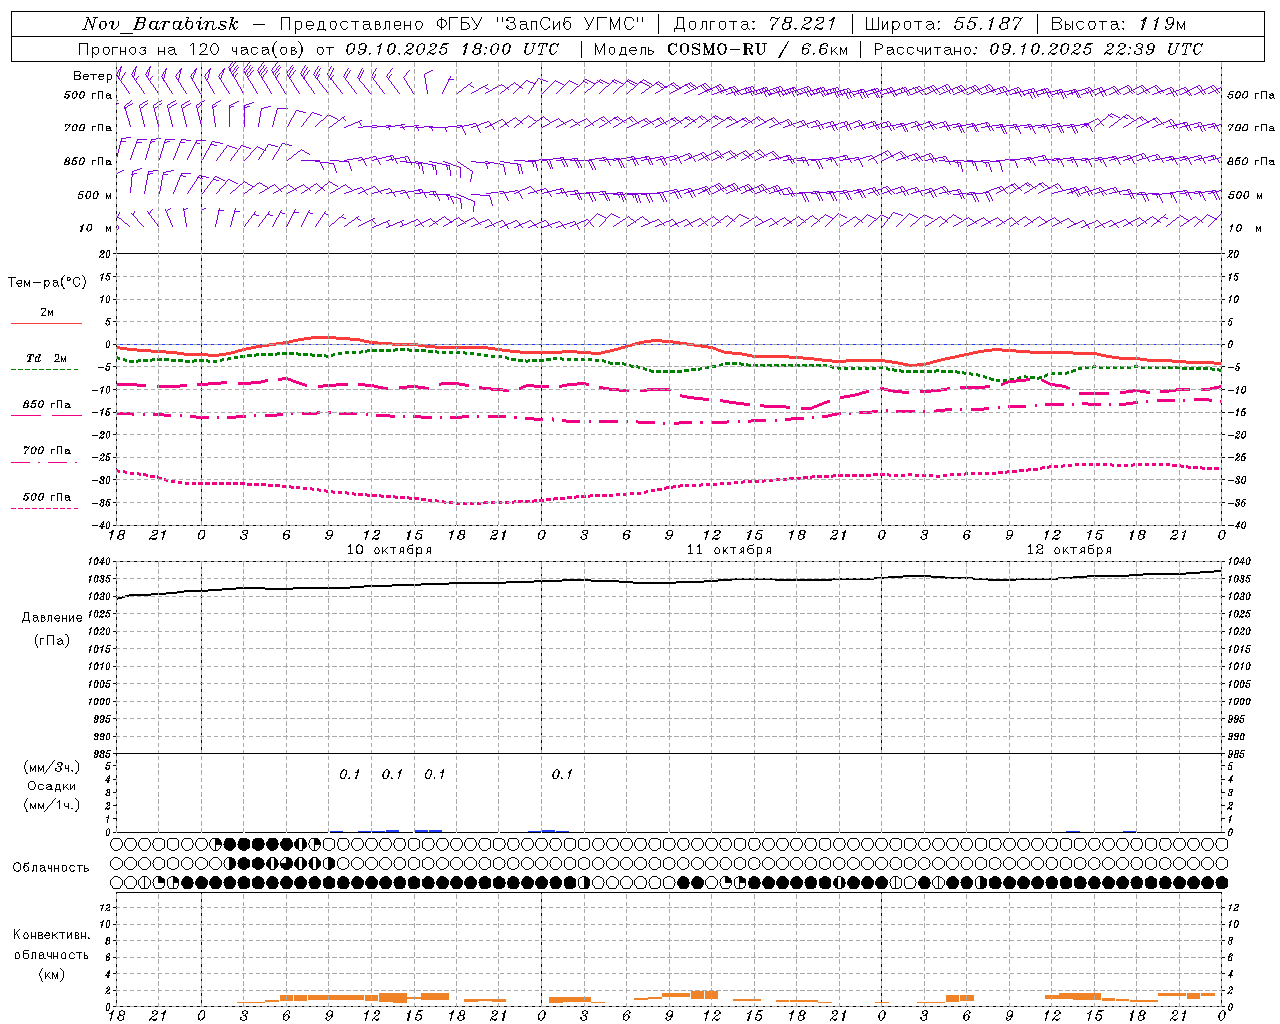Image resolution: width=1280 pixels, height=1024 pixels.
Task: Click the '2м' temperature legend entry
Action: pos(47,313)
